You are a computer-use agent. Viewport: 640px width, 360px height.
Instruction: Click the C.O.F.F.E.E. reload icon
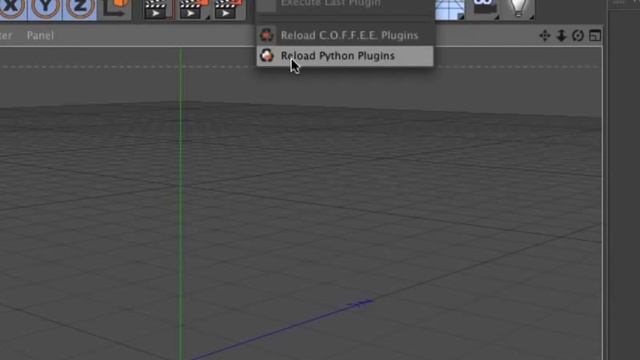coord(267,35)
